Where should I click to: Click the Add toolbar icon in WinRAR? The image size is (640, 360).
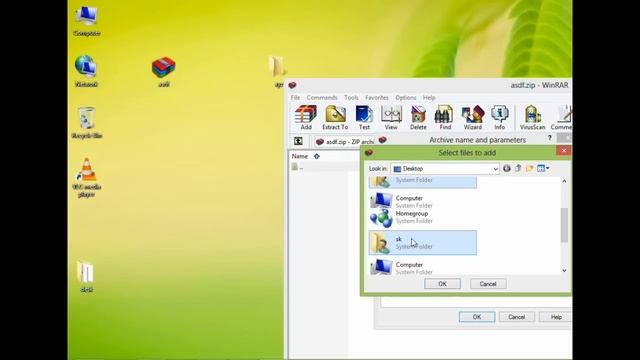pyautogui.click(x=306, y=118)
